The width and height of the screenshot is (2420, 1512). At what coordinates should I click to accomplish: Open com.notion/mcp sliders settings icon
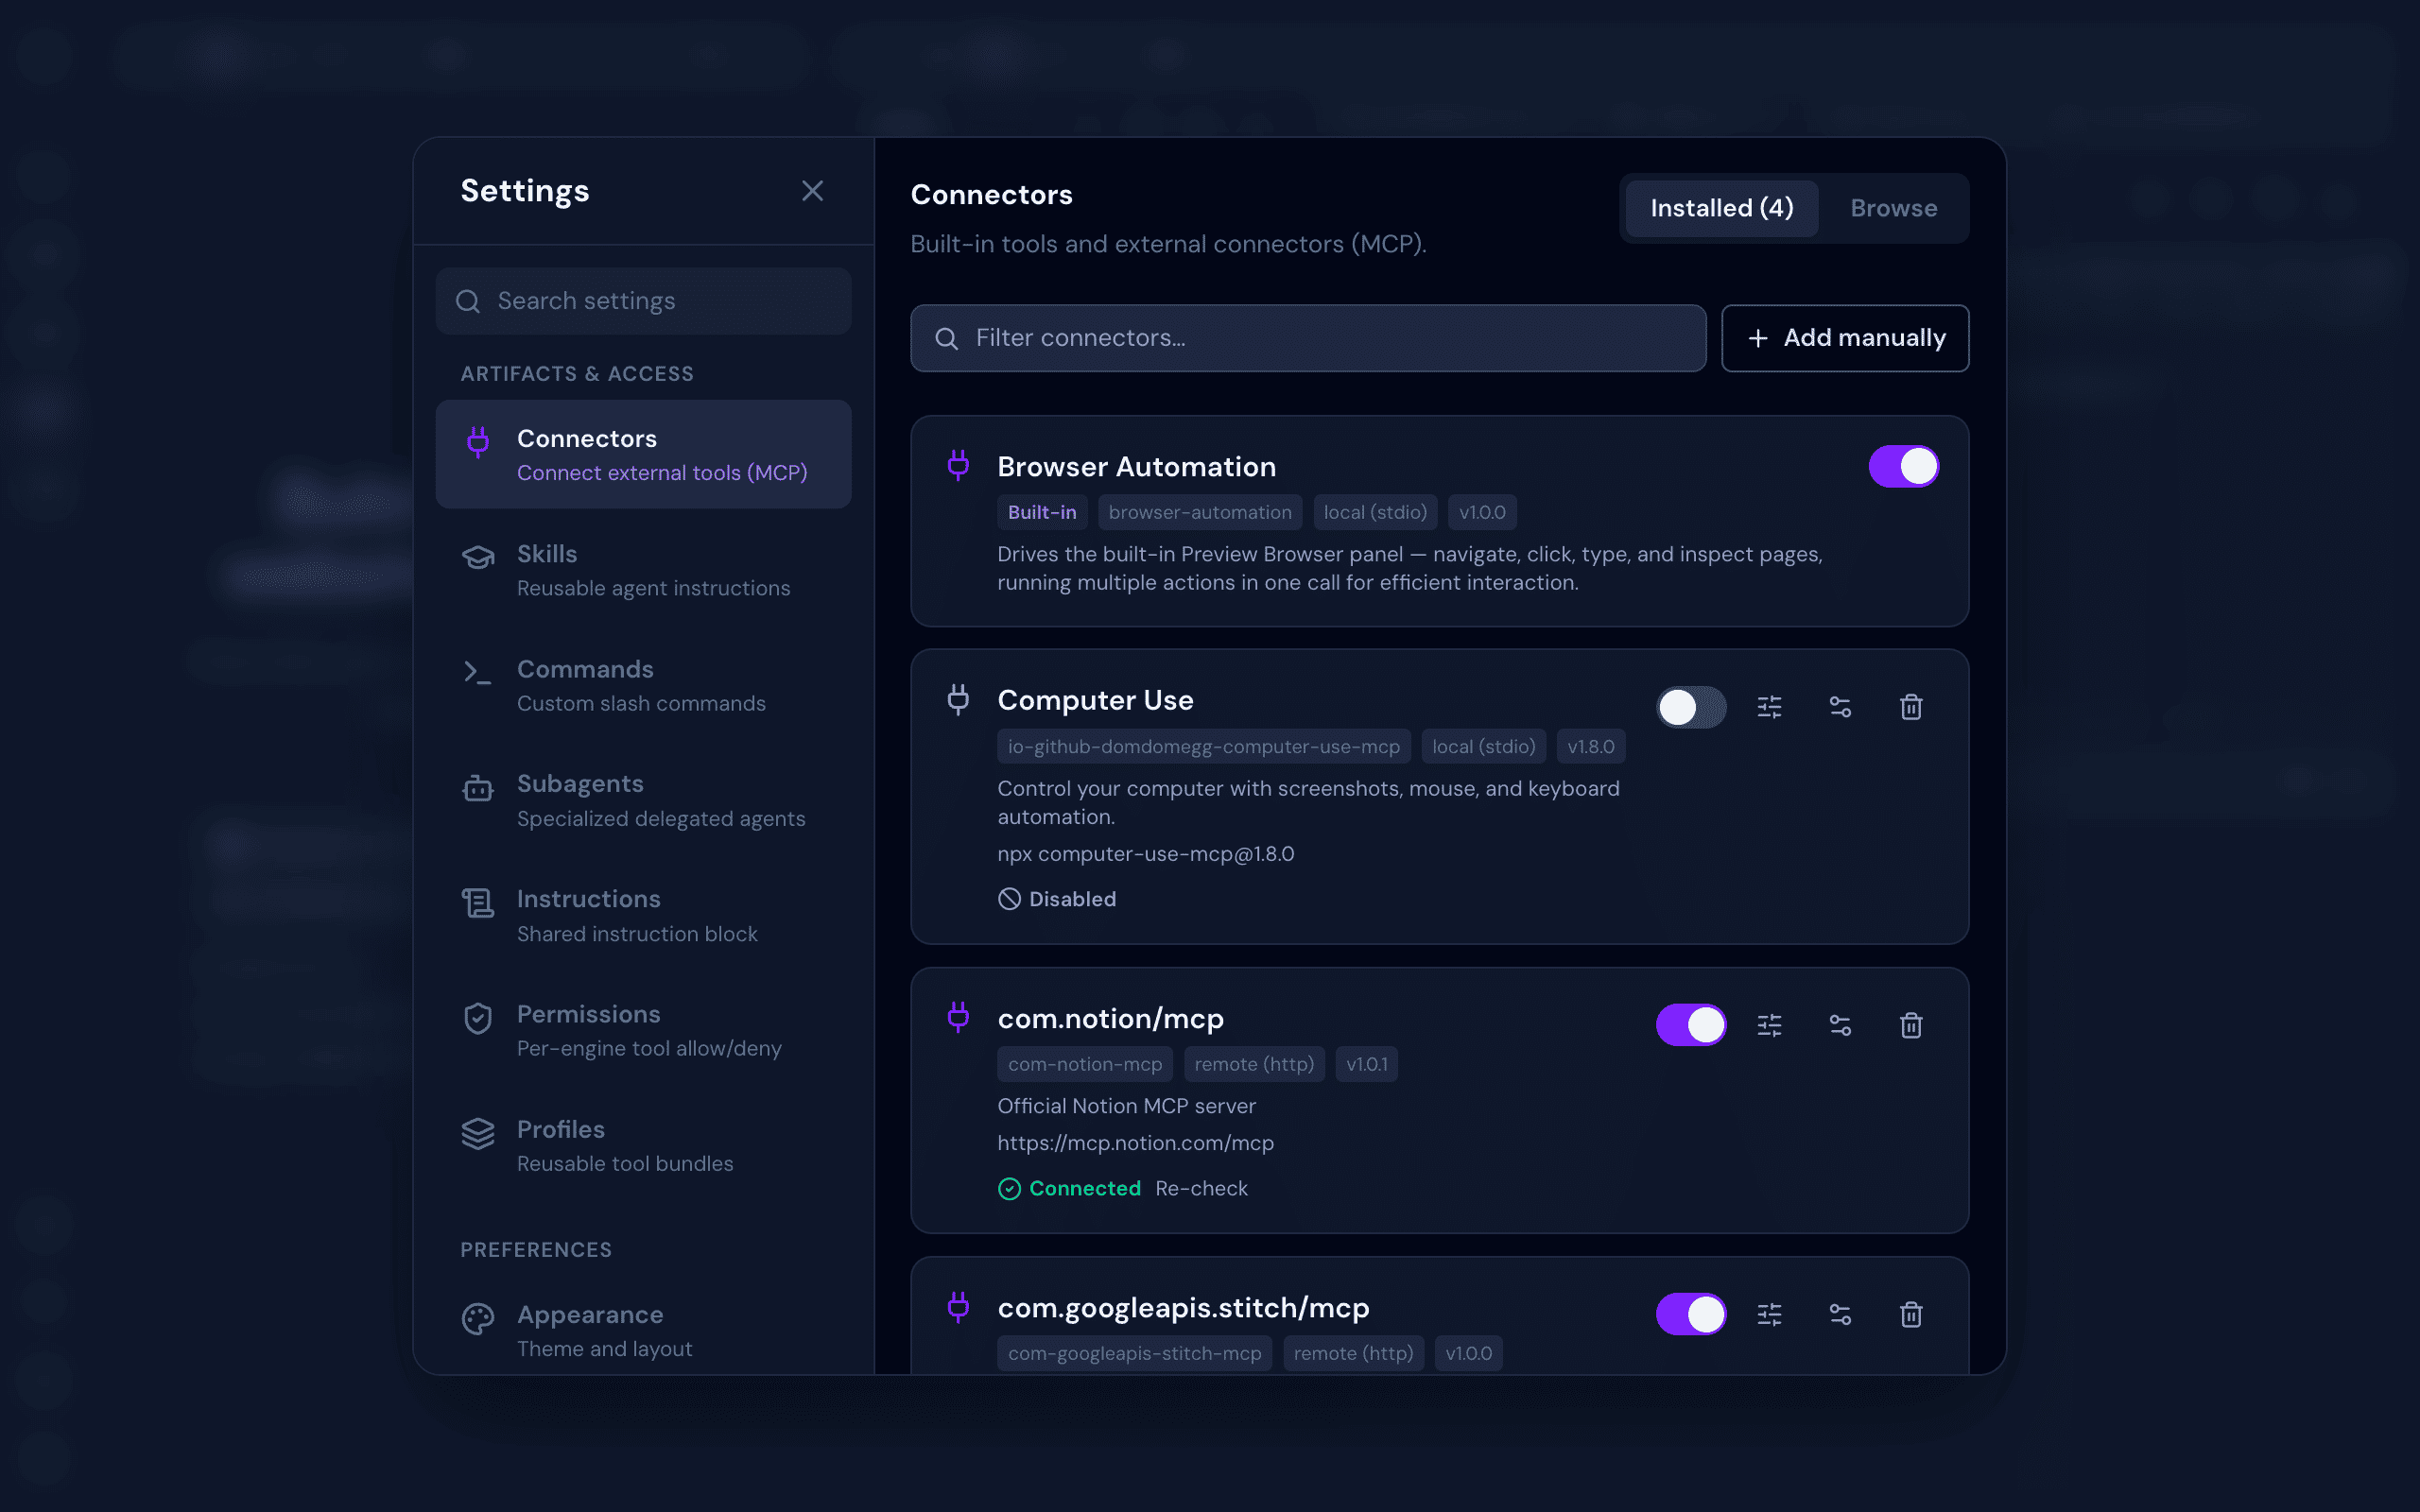pyautogui.click(x=1769, y=1025)
